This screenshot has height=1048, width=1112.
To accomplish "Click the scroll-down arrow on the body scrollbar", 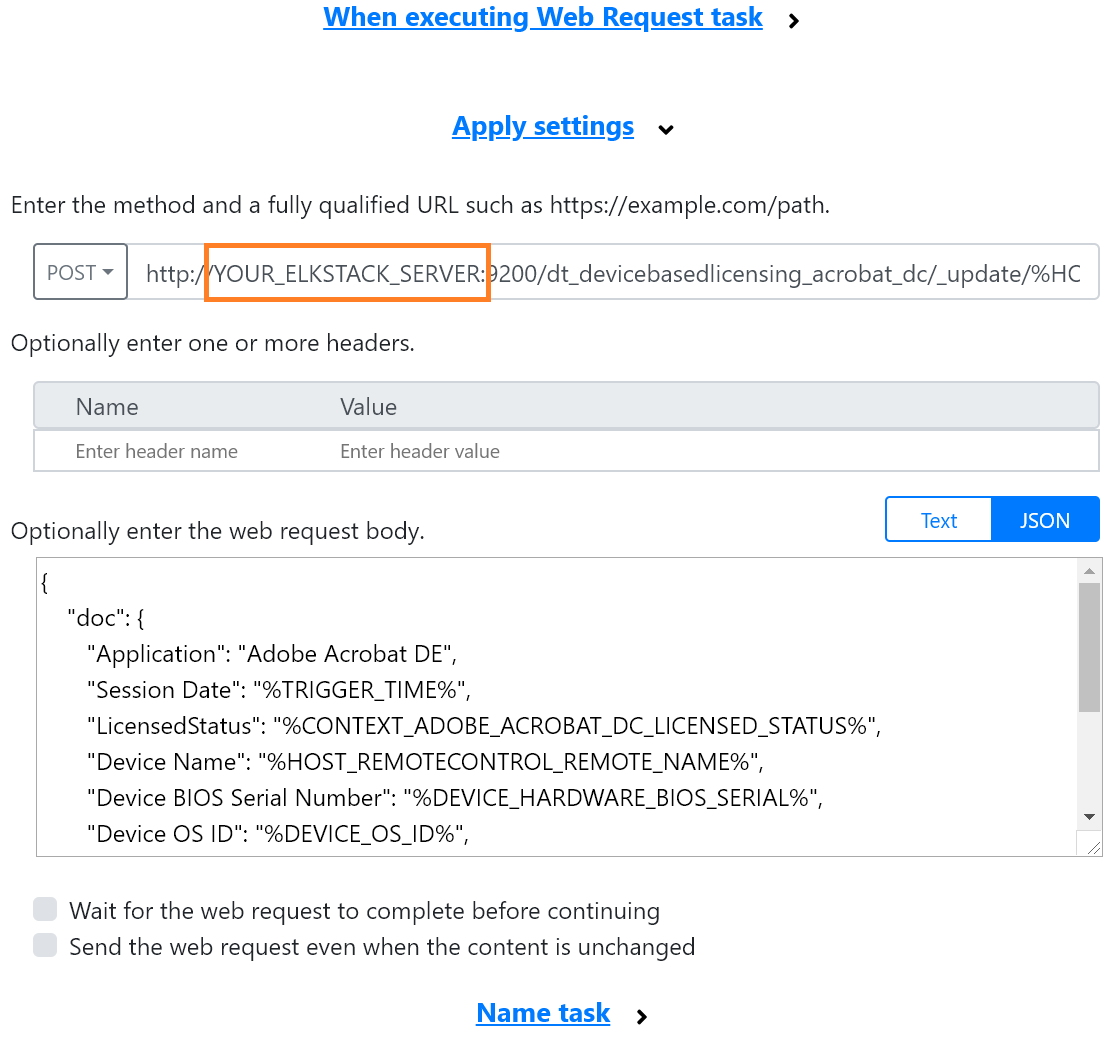I will click(1090, 816).
